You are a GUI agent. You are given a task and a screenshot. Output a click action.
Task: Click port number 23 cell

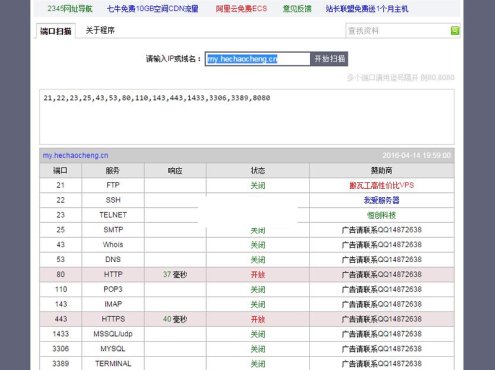point(60,215)
